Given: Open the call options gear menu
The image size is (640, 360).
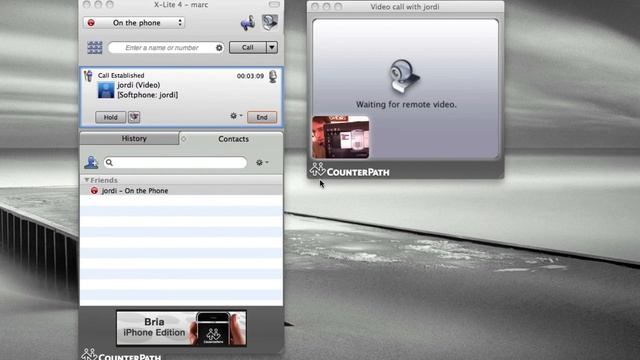Looking at the screenshot, I should pyautogui.click(x=236, y=116).
